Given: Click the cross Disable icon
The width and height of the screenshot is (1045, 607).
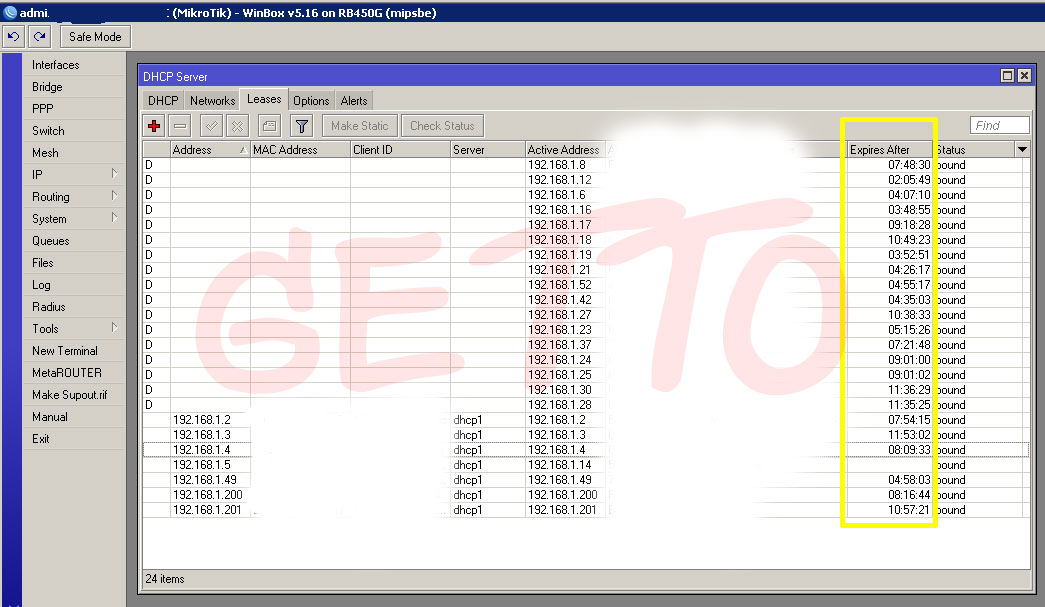Looking at the screenshot, I should point(237,126).
